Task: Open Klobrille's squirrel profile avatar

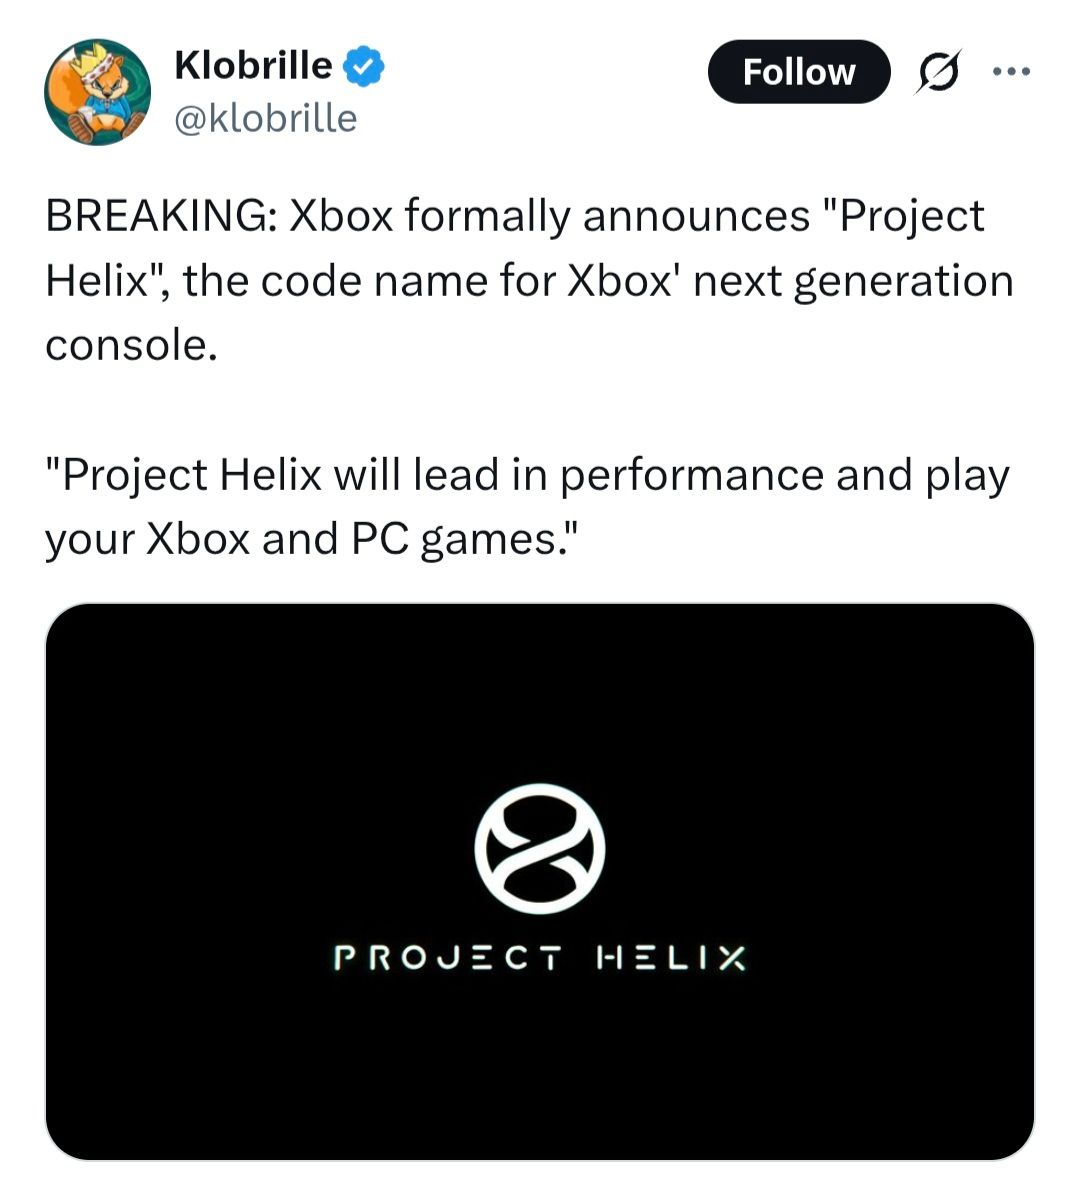Action: tap(97, 92)
